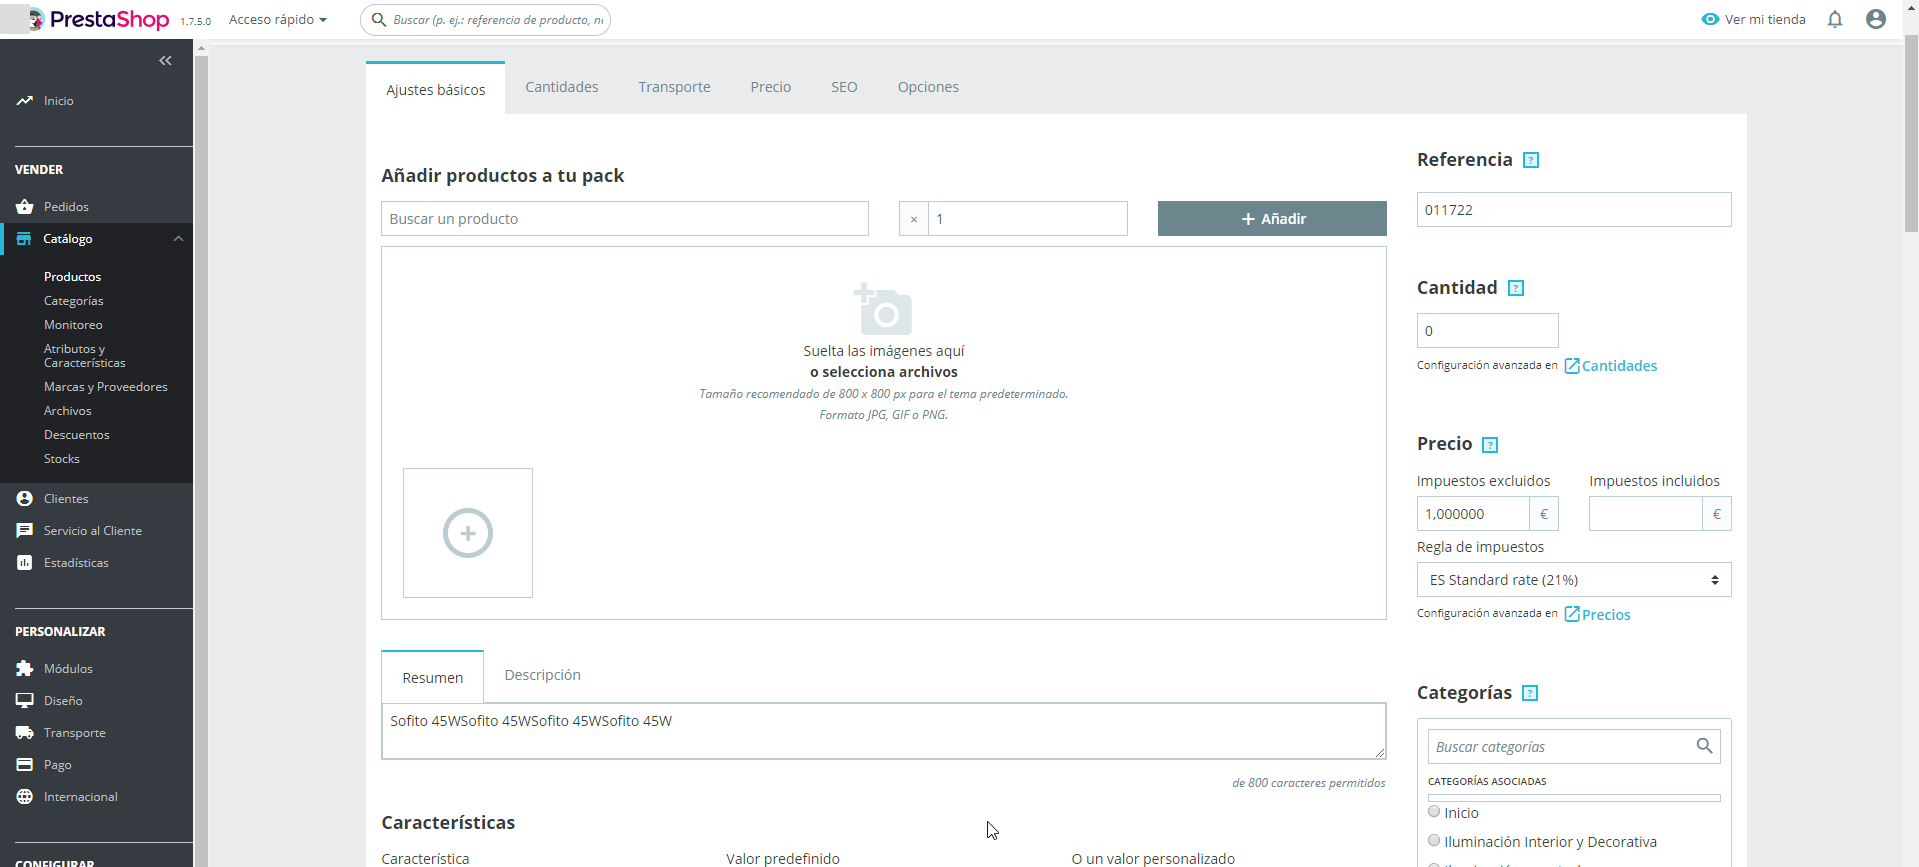
Task: Open the Resumen tab
Action: pyautogui.click(x=433, y=677)
